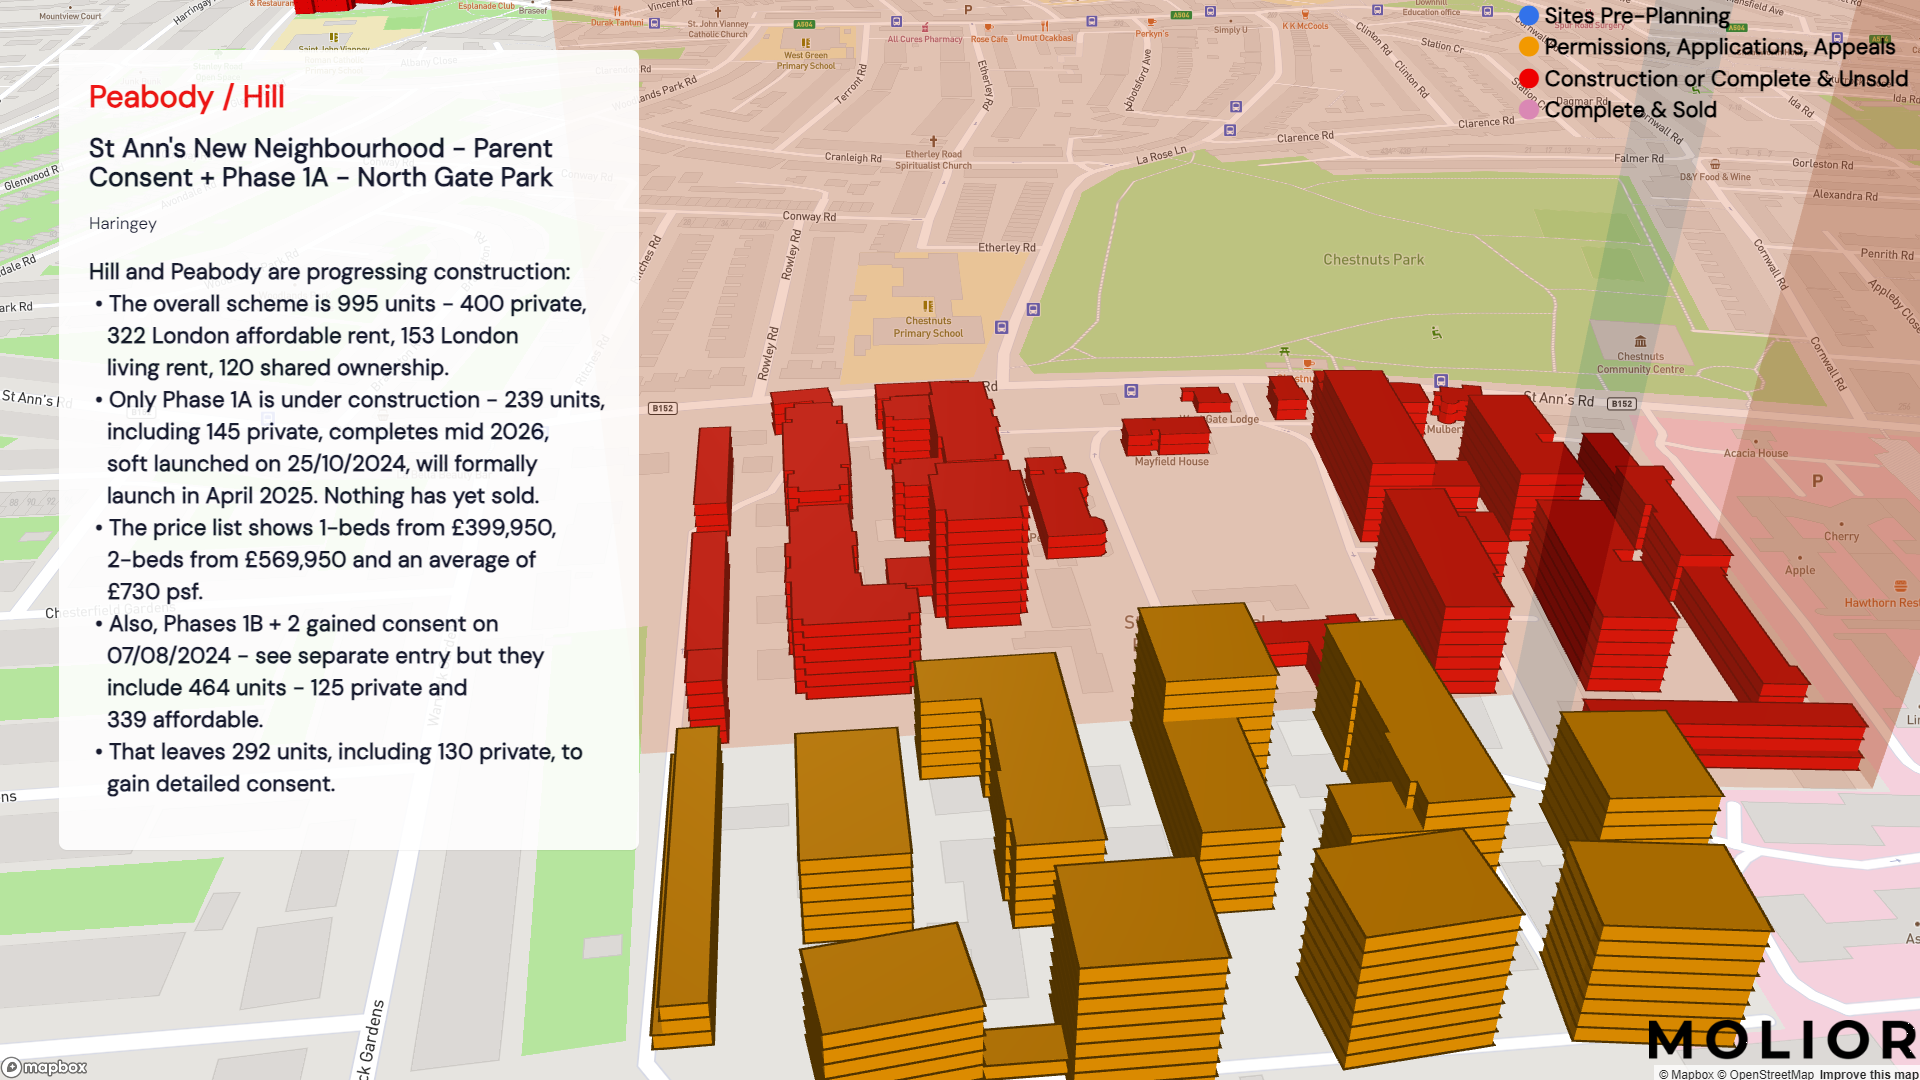This screenshot has width=1920, height=1080.
Task: Click the Improve this map link
Action: 1868,1074
